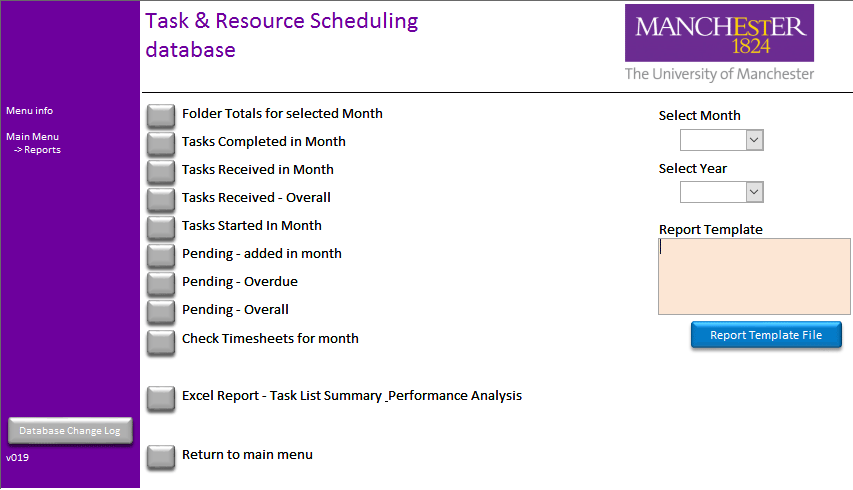Click the Pending - added in month button

tap(161, 256)
